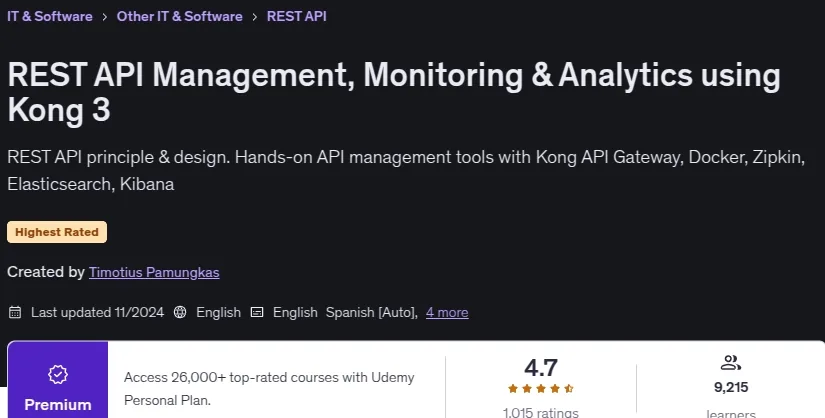Click the globe language icon
The image size is (825, 418).
(x=180, y=313)
